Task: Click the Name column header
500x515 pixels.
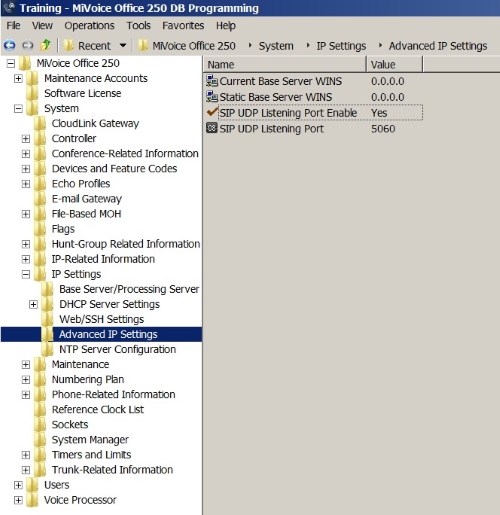Action: point(285,64)
